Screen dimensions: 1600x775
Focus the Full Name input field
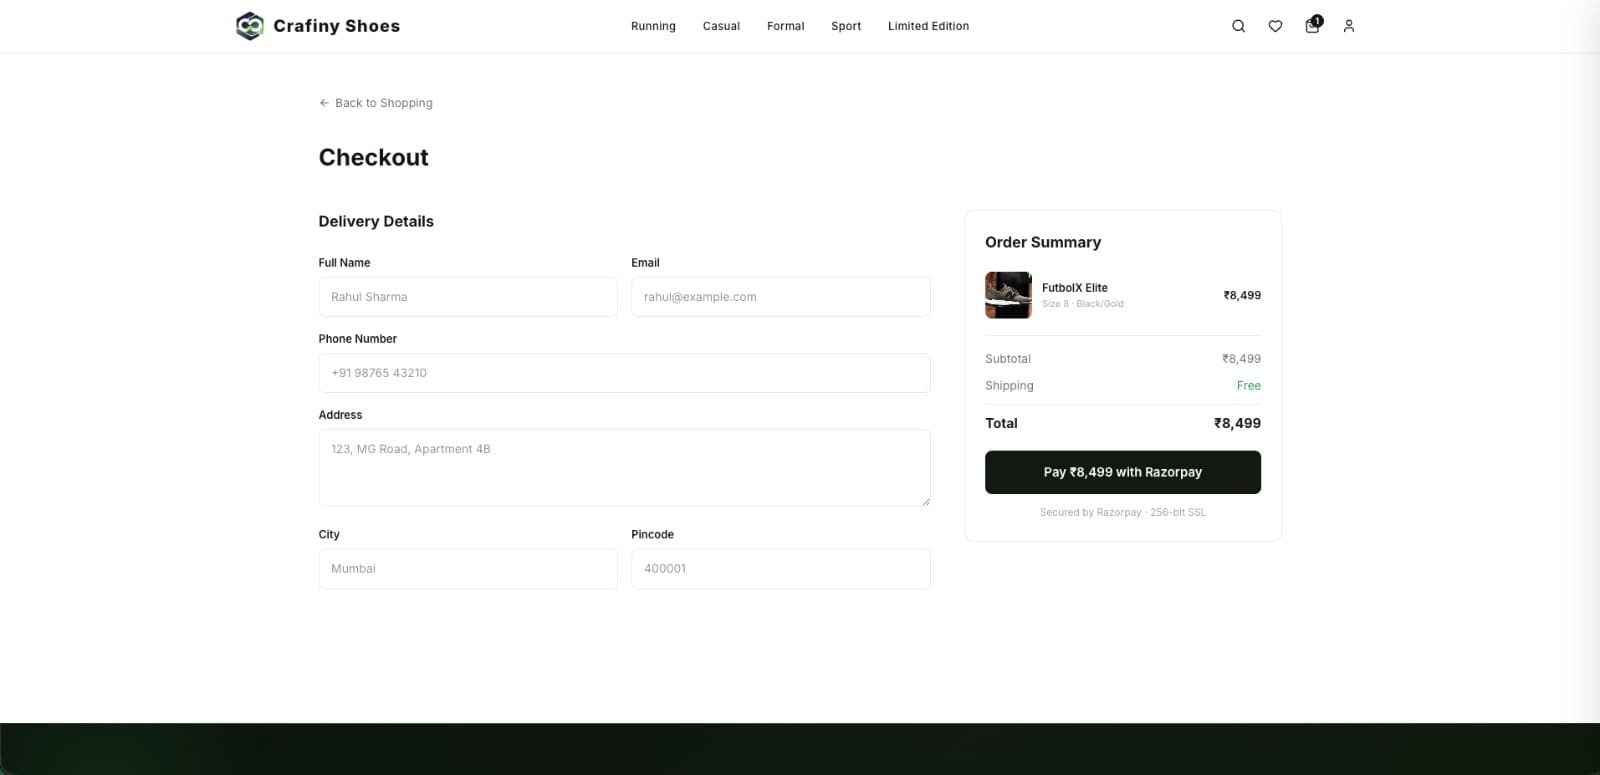pyautogui.click(x=468, y=297)
